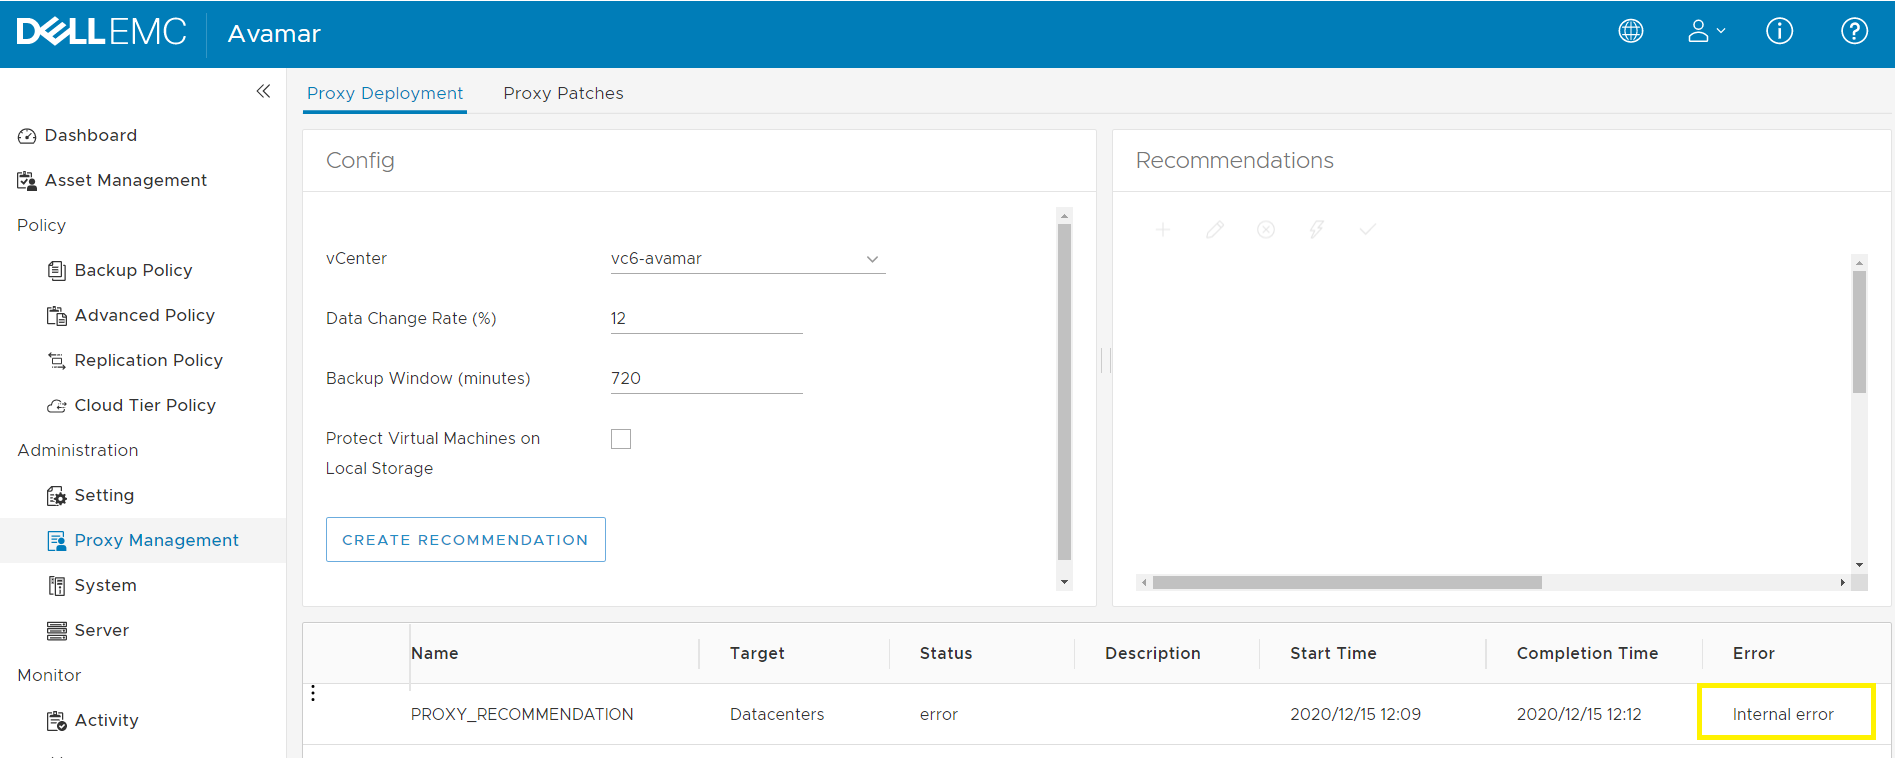Collapse the left navigation sidebar
Viewport: 1895px width, 758px height.
[263, 91]
